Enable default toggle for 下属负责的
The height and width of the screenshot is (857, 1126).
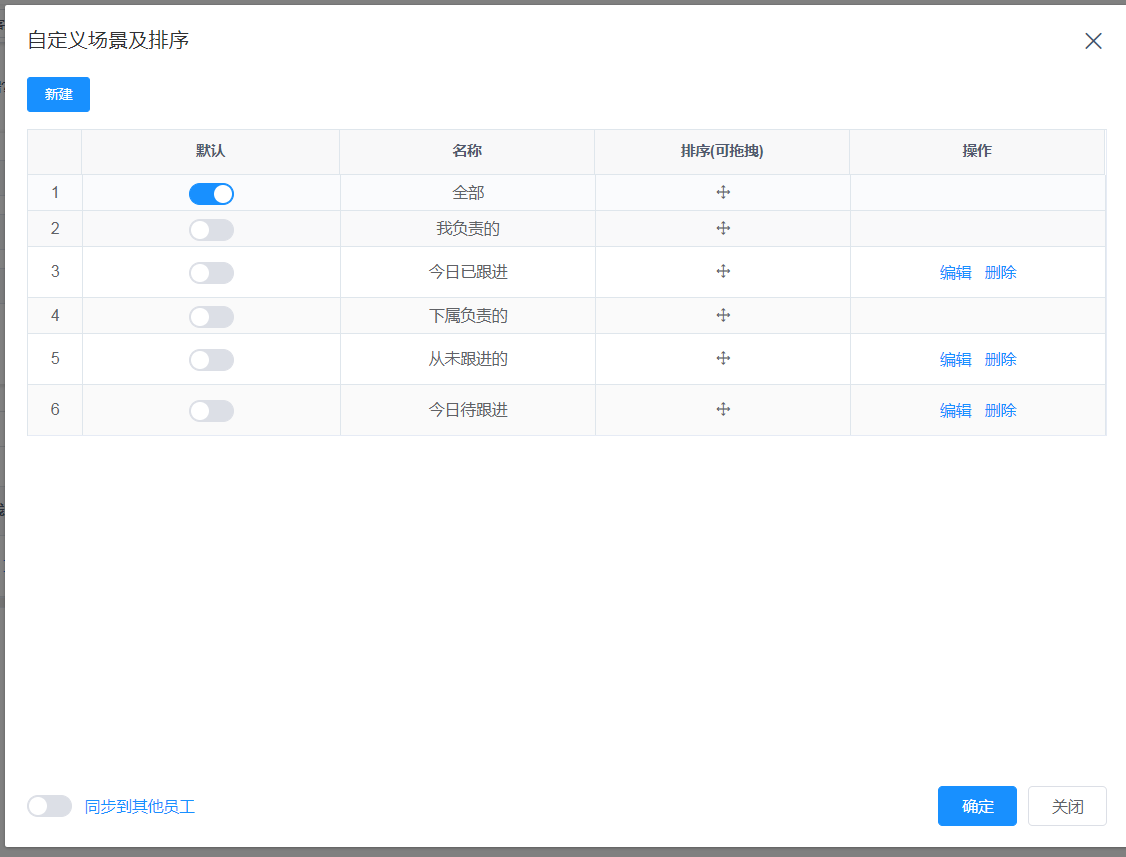pyautogui.click(x=211, y=317)
